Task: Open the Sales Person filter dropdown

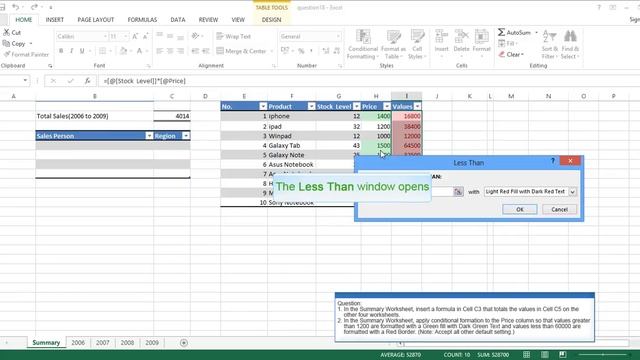Action: [x=149, y=136]
